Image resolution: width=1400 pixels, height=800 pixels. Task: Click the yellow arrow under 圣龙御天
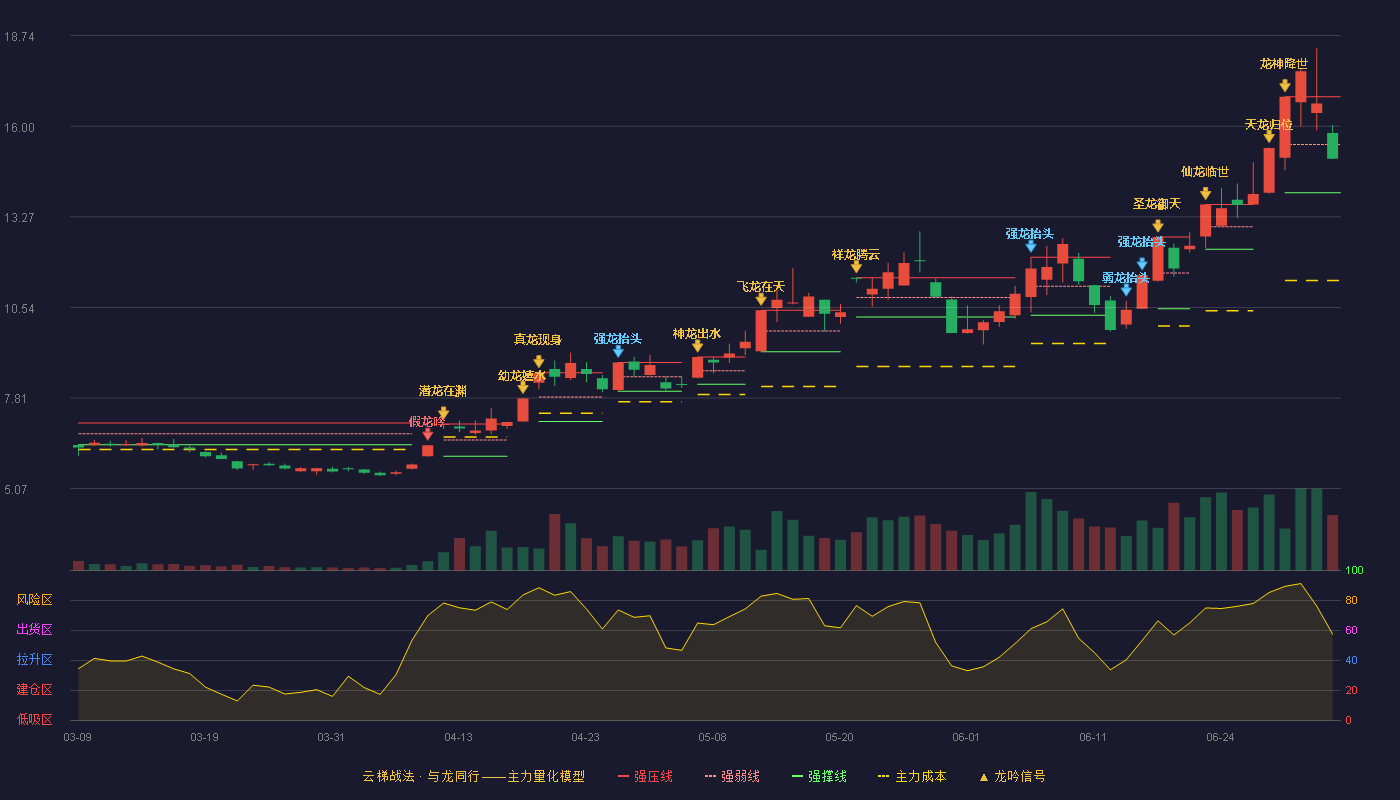click(1158, 226)
